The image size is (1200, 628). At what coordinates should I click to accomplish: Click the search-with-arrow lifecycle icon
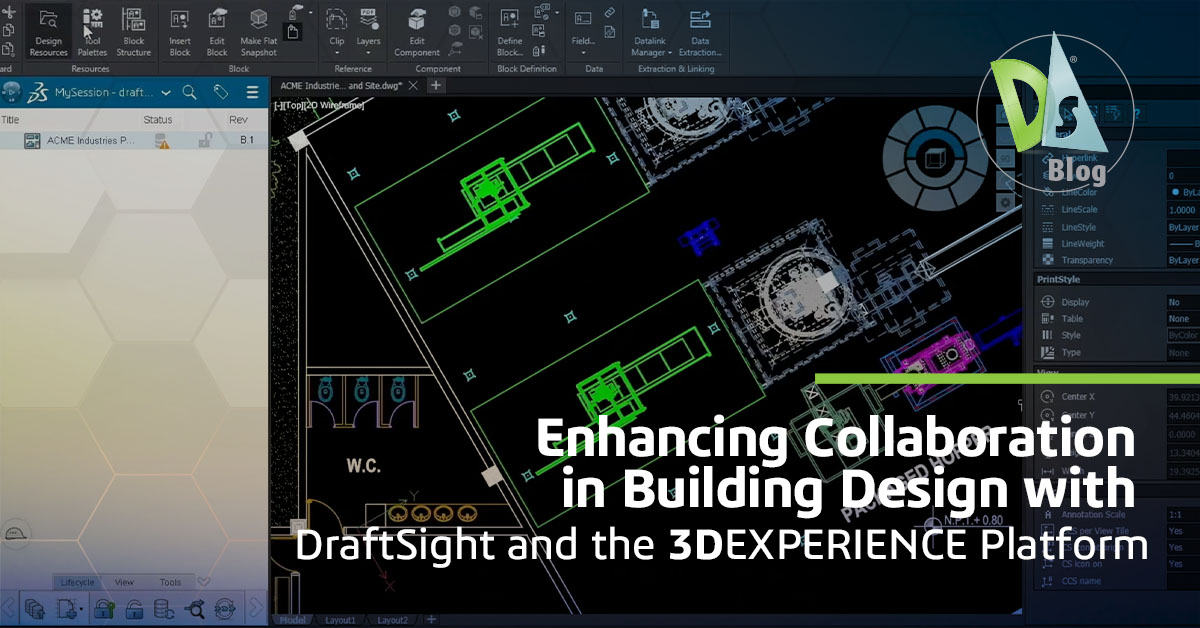pos(195,608)
